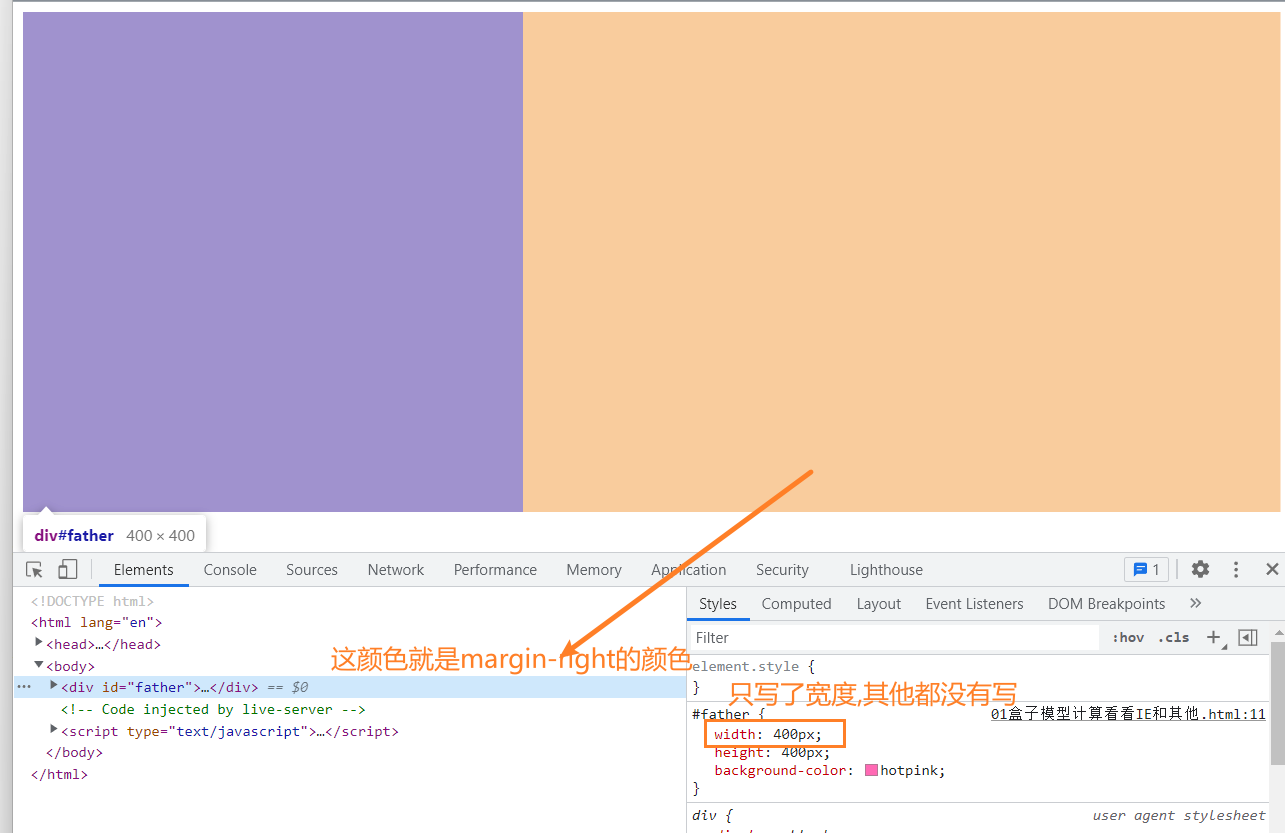Switch to the Console tab
This screenshot has height=833, width=1285.
click(x=230, y=570)
